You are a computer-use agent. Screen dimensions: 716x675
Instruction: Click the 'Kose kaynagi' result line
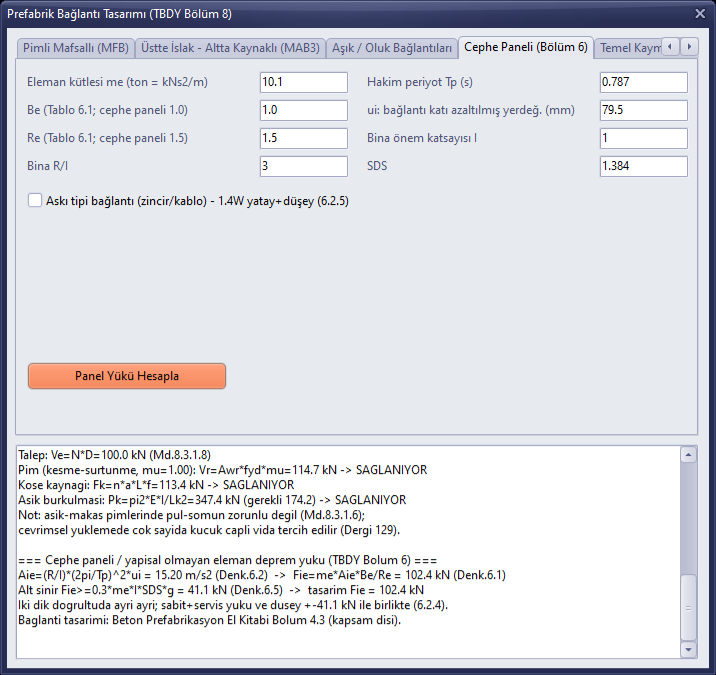click(156, 485)
